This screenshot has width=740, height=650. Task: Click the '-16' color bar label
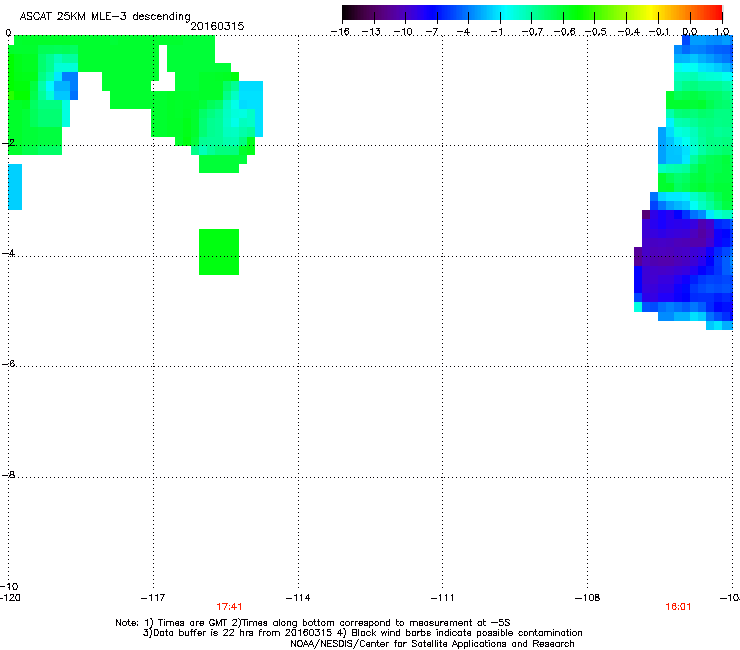click(x=340, y=32)
